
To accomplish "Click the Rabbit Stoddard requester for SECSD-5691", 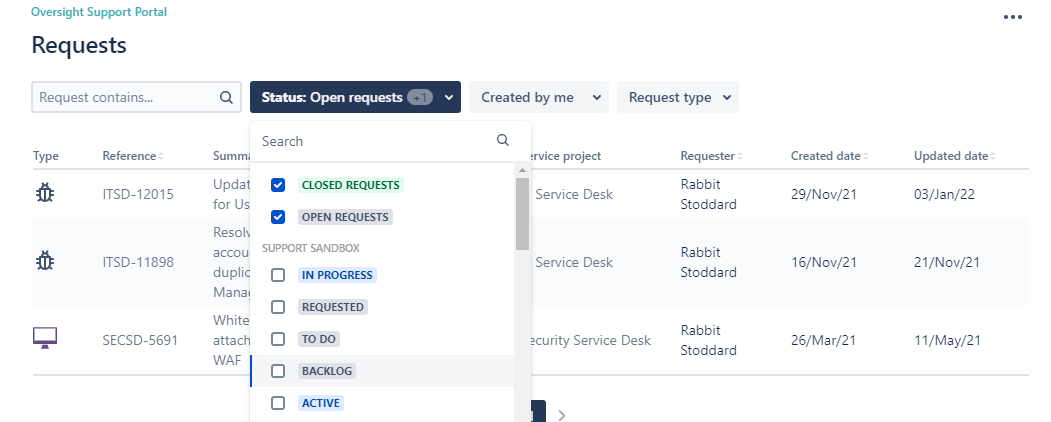I will coord(708,340).
